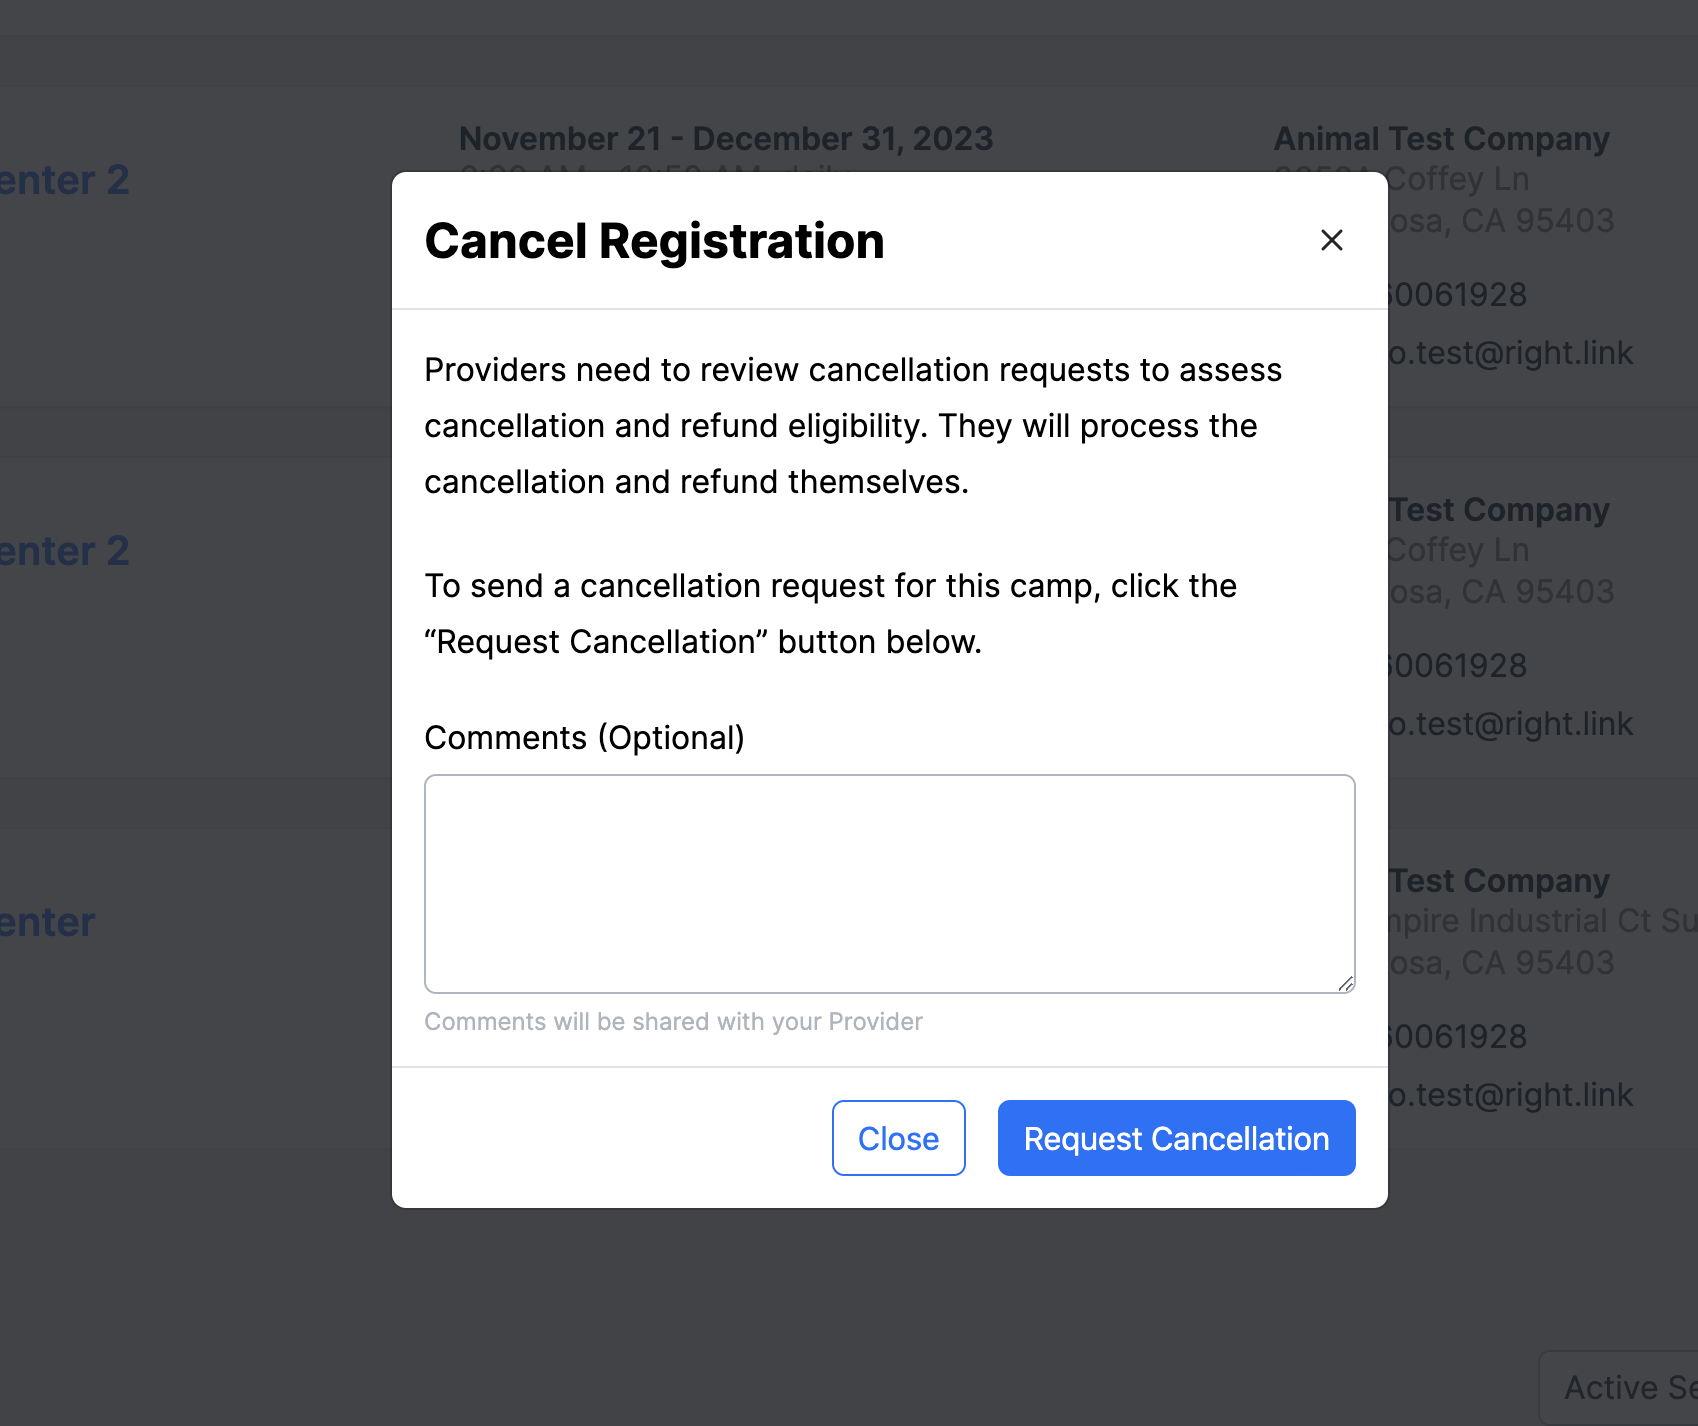Click the textarea resize handle icon
This screenshot has width=1698, height=1426.
(1346, 984)
